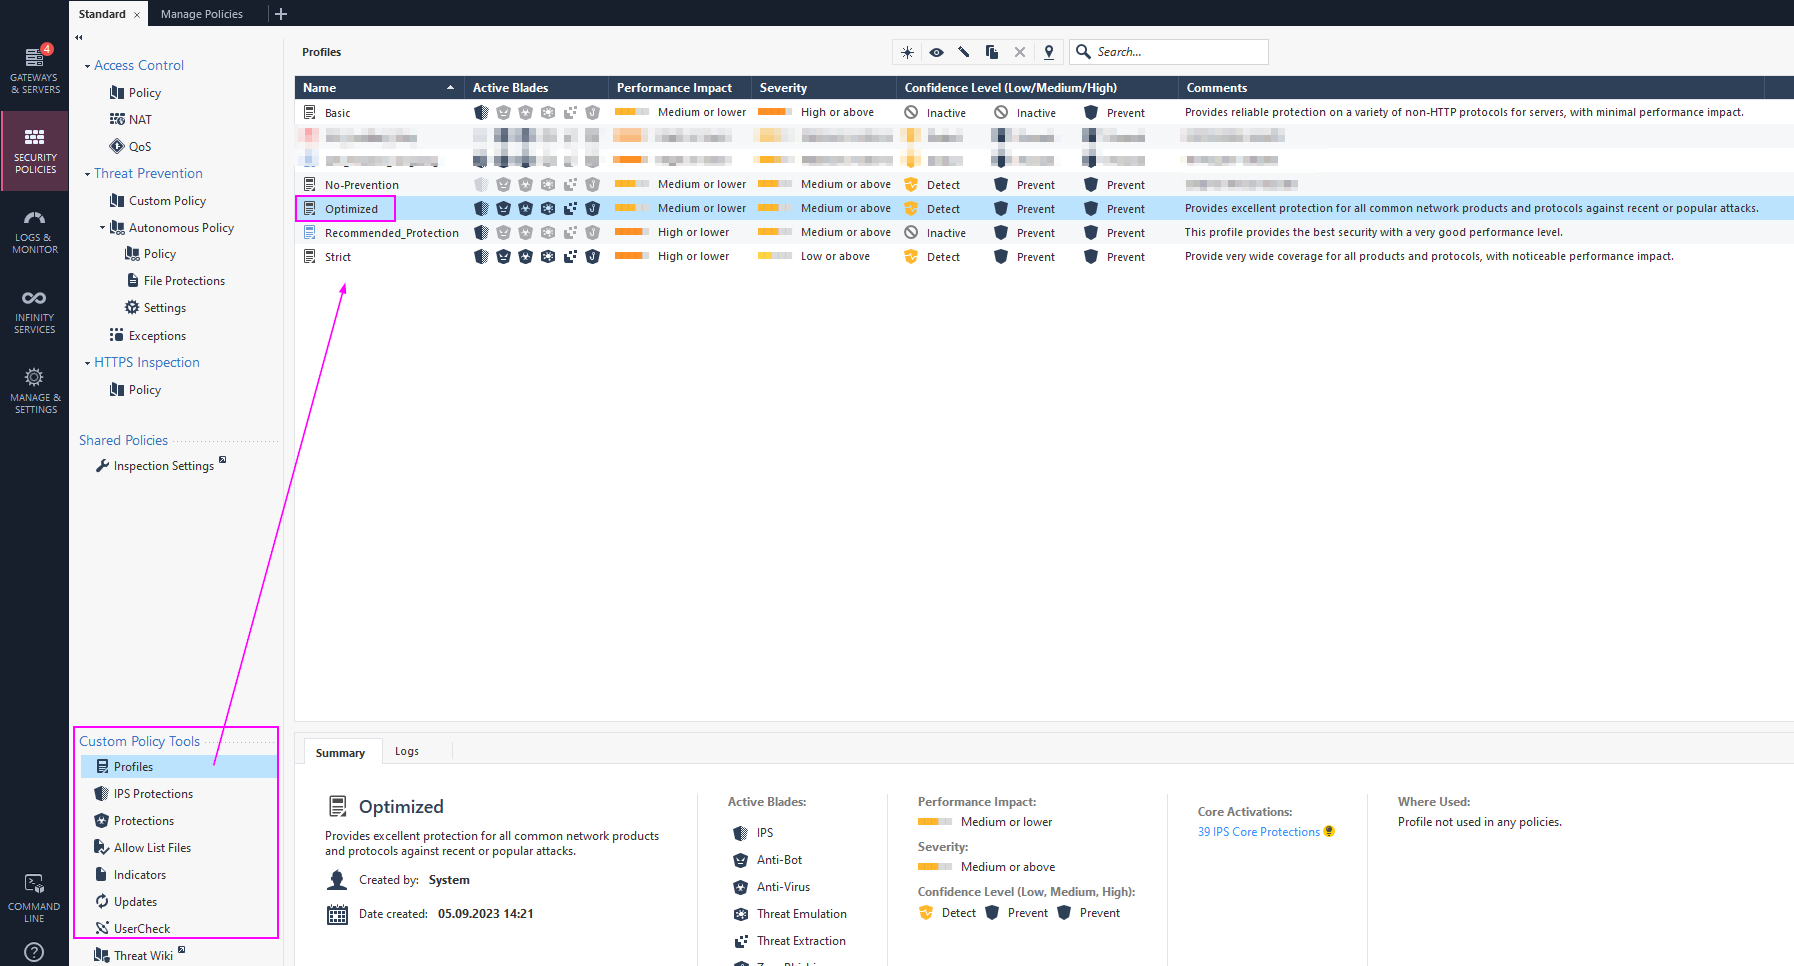Select the Strict profile row

[x=1044, y=257]
